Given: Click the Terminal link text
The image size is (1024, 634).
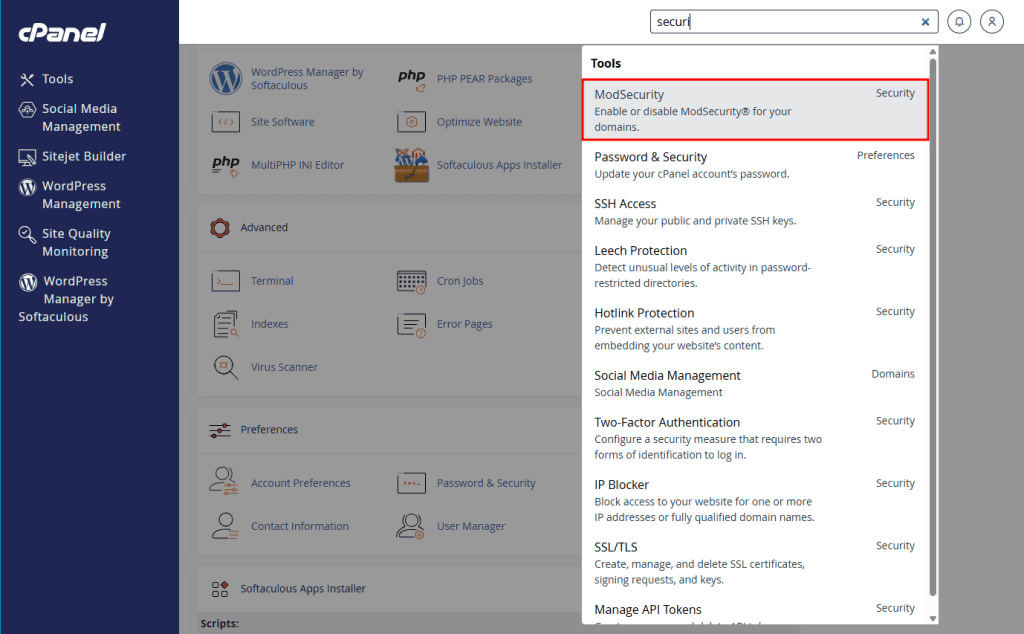Looking at the screenshot, I should pyautogui.click(x=272, y=281).
